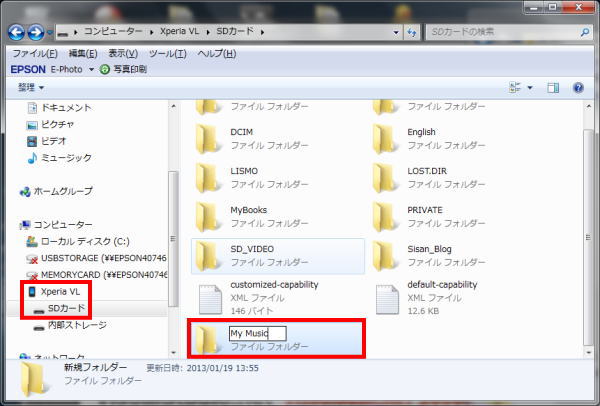Viewport: 600px width, 406px height.
Task: Select the Sisan_Blog folder icon
Action: (x=385, y=256)
